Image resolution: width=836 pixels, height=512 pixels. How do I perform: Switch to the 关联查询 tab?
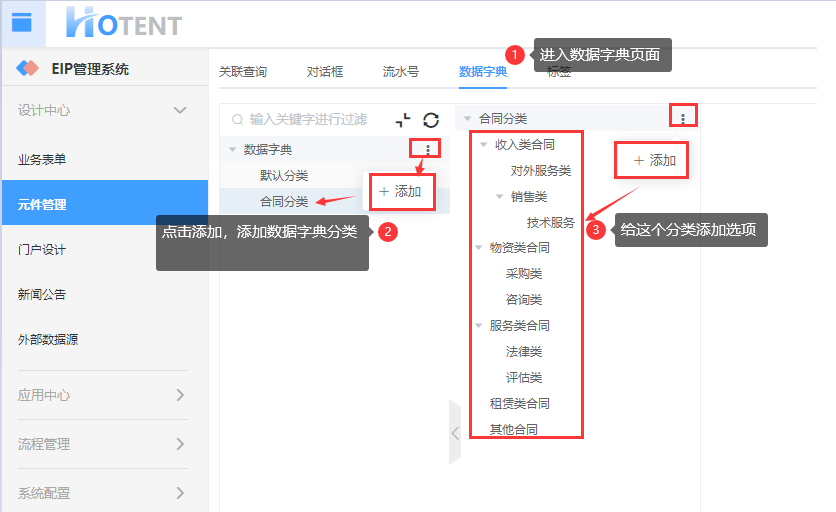243,71
